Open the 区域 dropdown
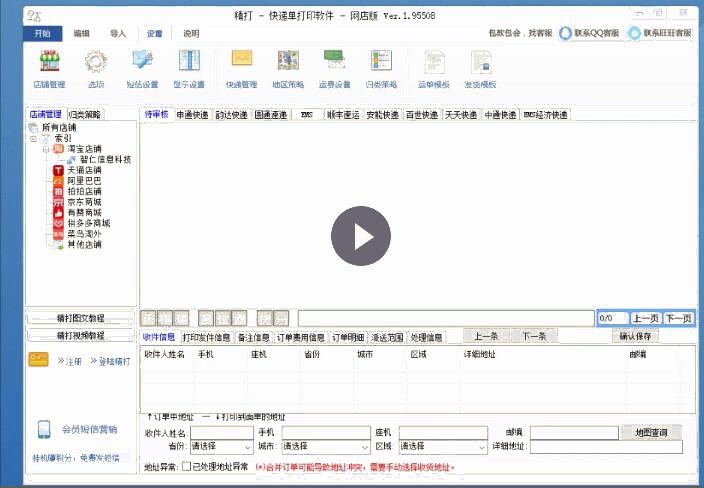704x488 pixels. pyautogui.click(x=438, y=447)
